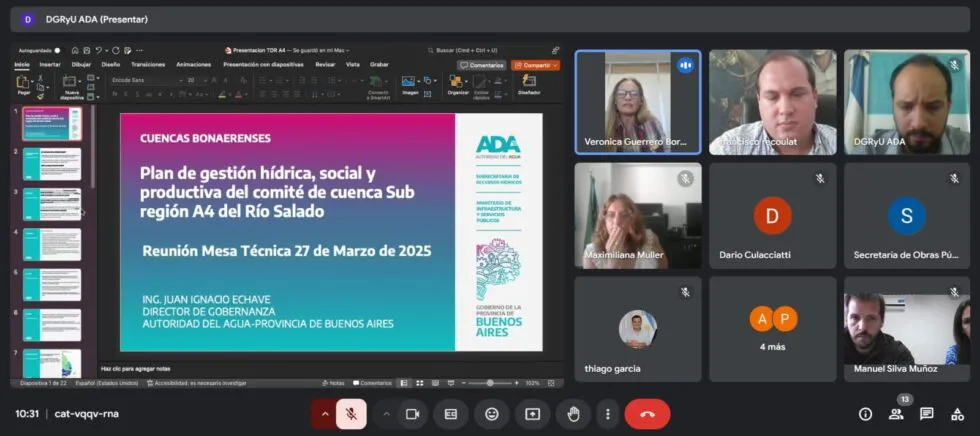Open the in-call chat panel
This screenshot has width=980, height=436.
pyautogui.click(x=927, y=414)
